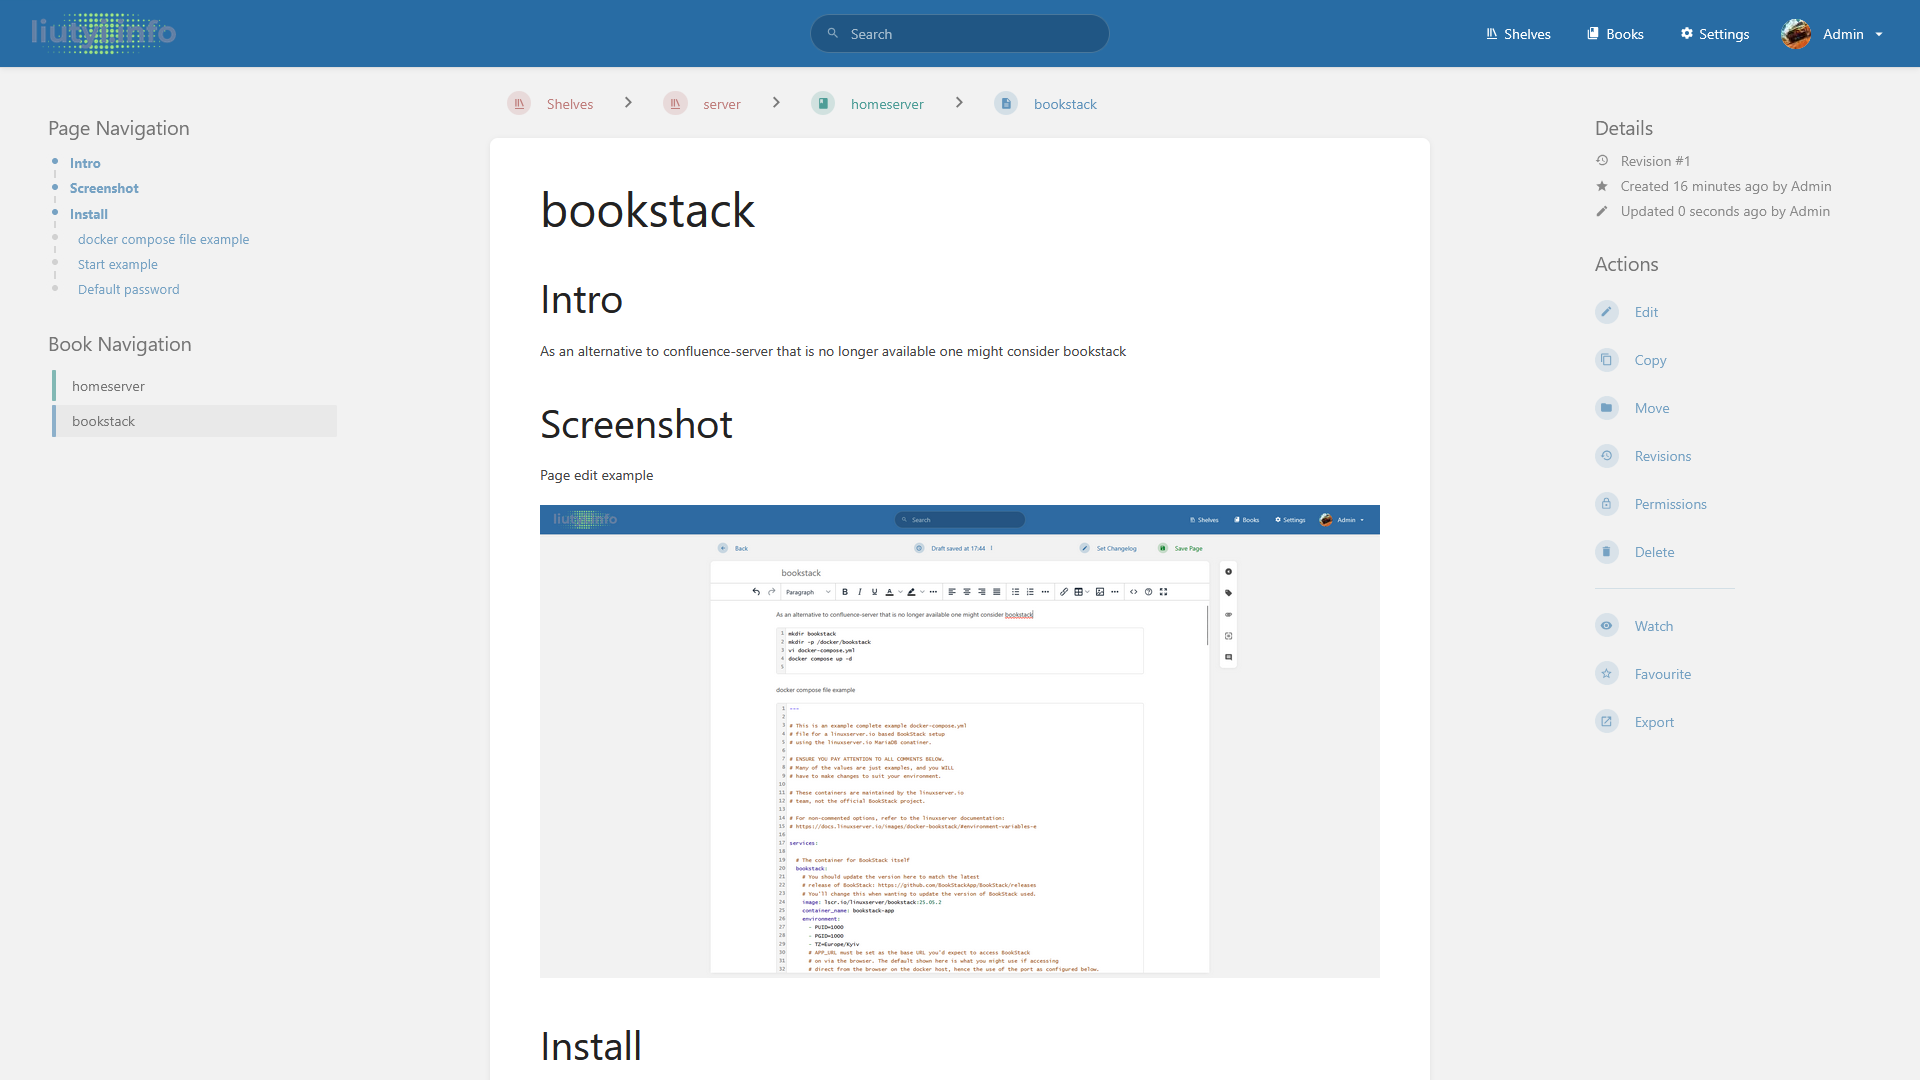Open the Revisions history icon
Screen dimensions: 1920x1080
[1606, 456]
